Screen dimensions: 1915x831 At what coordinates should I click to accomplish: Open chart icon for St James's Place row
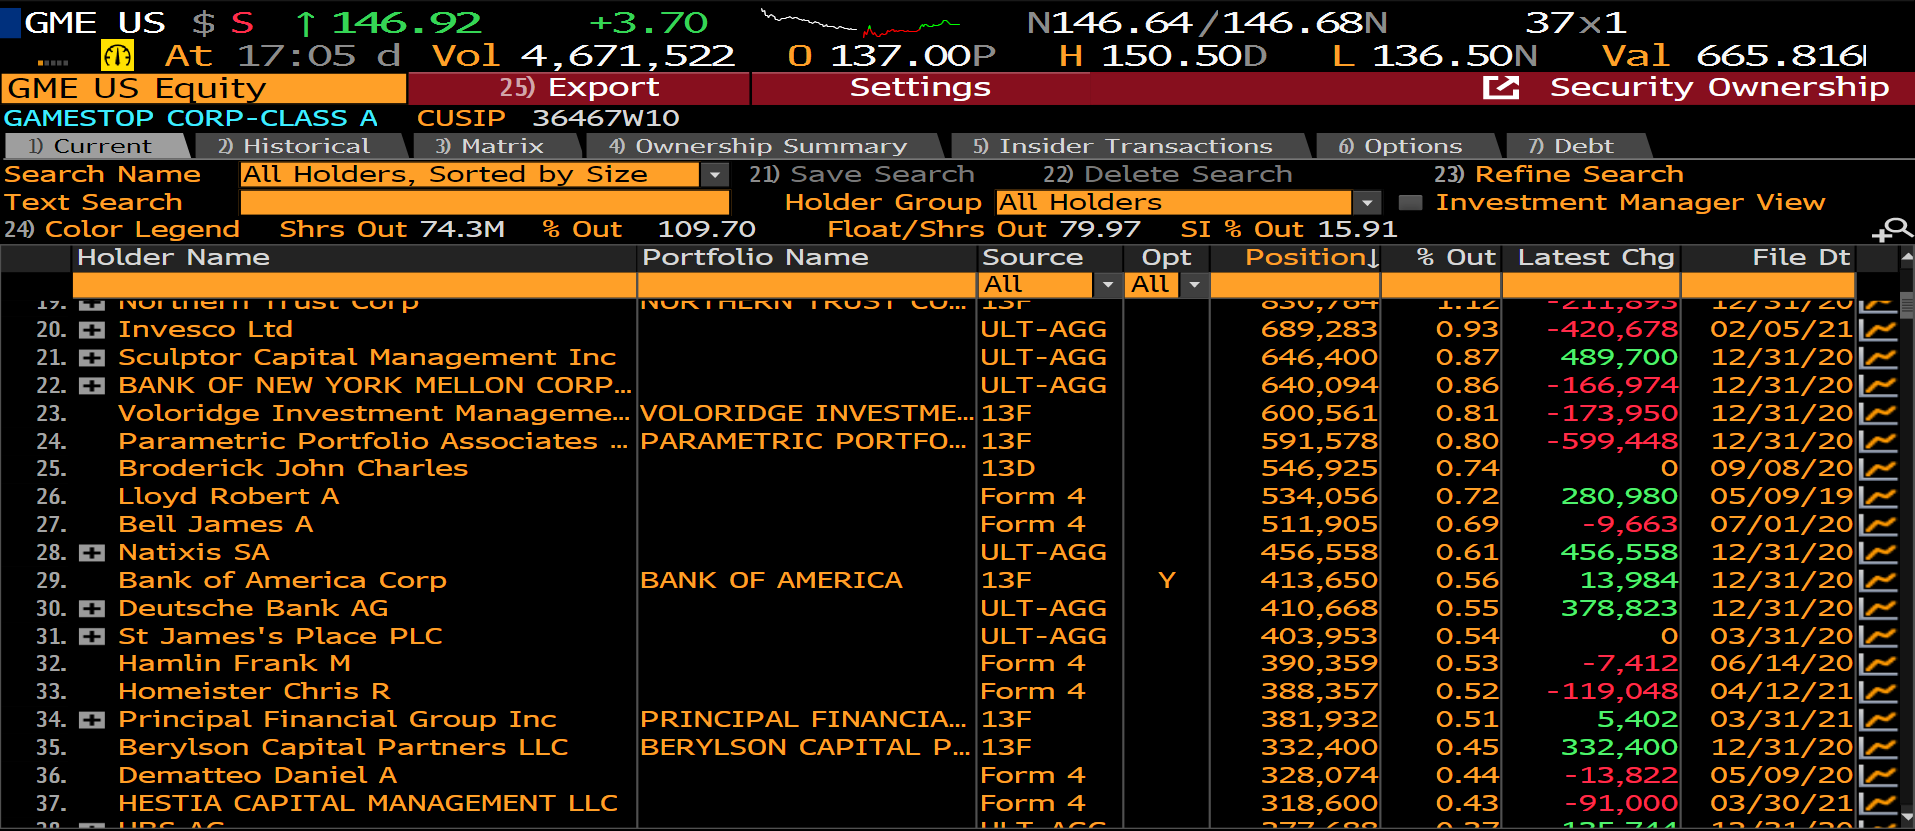point(1877,636)
